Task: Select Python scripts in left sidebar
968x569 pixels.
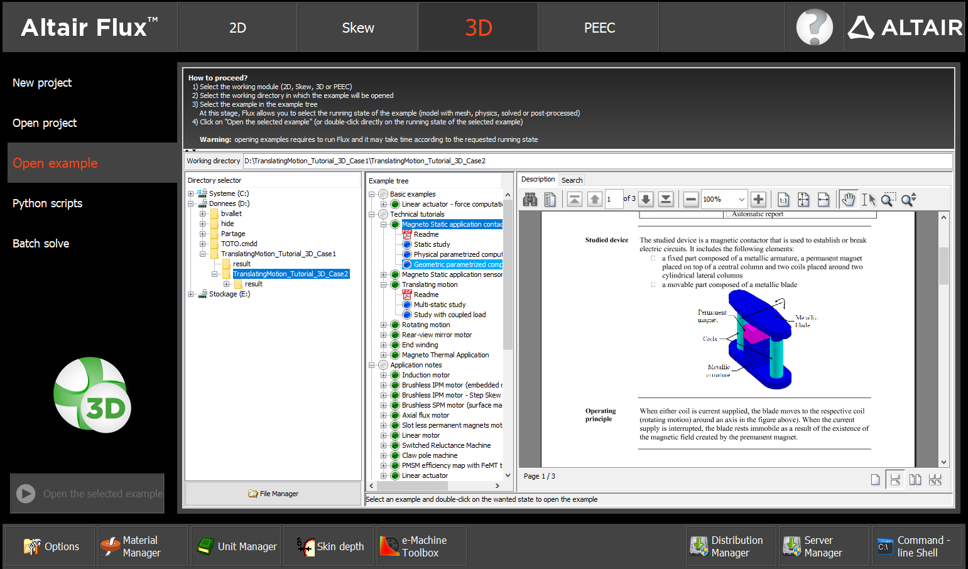Action: [x=47, y=203]
